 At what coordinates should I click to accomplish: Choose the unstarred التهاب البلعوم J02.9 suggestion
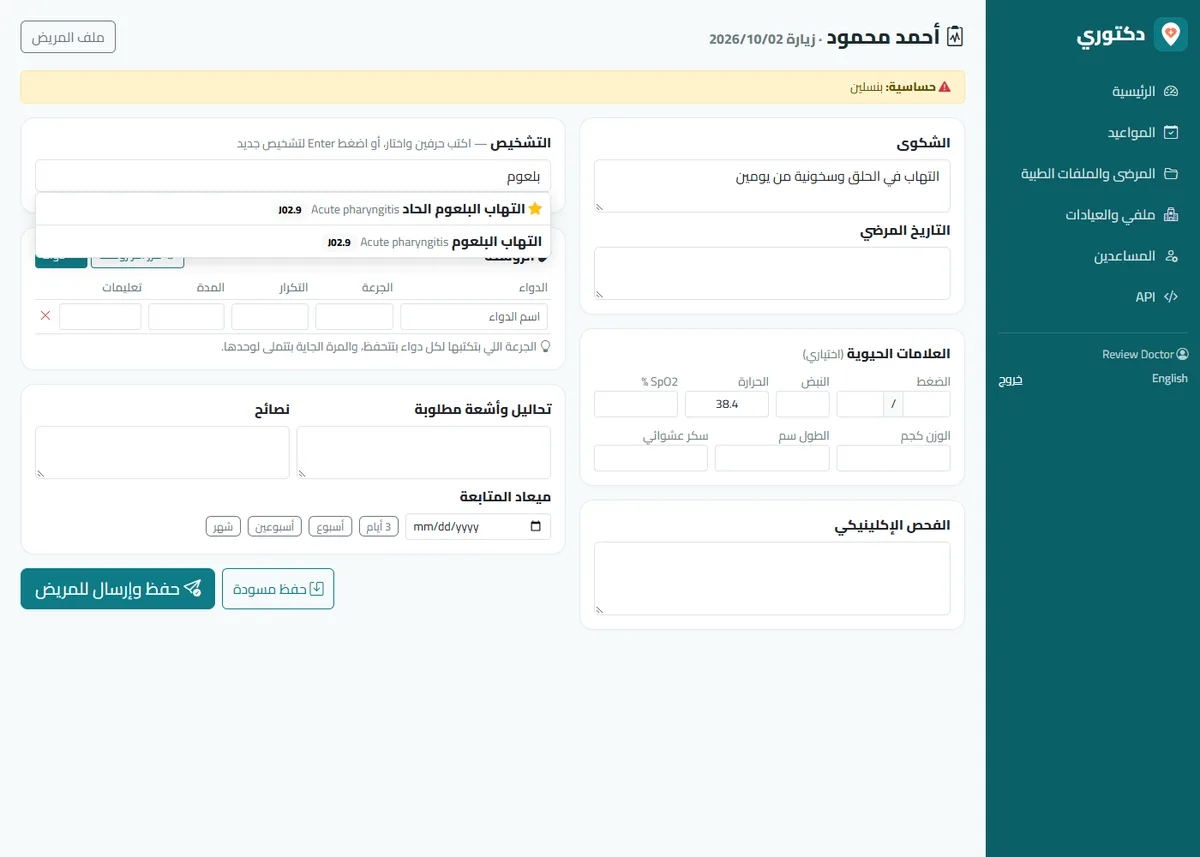[293, 242]
